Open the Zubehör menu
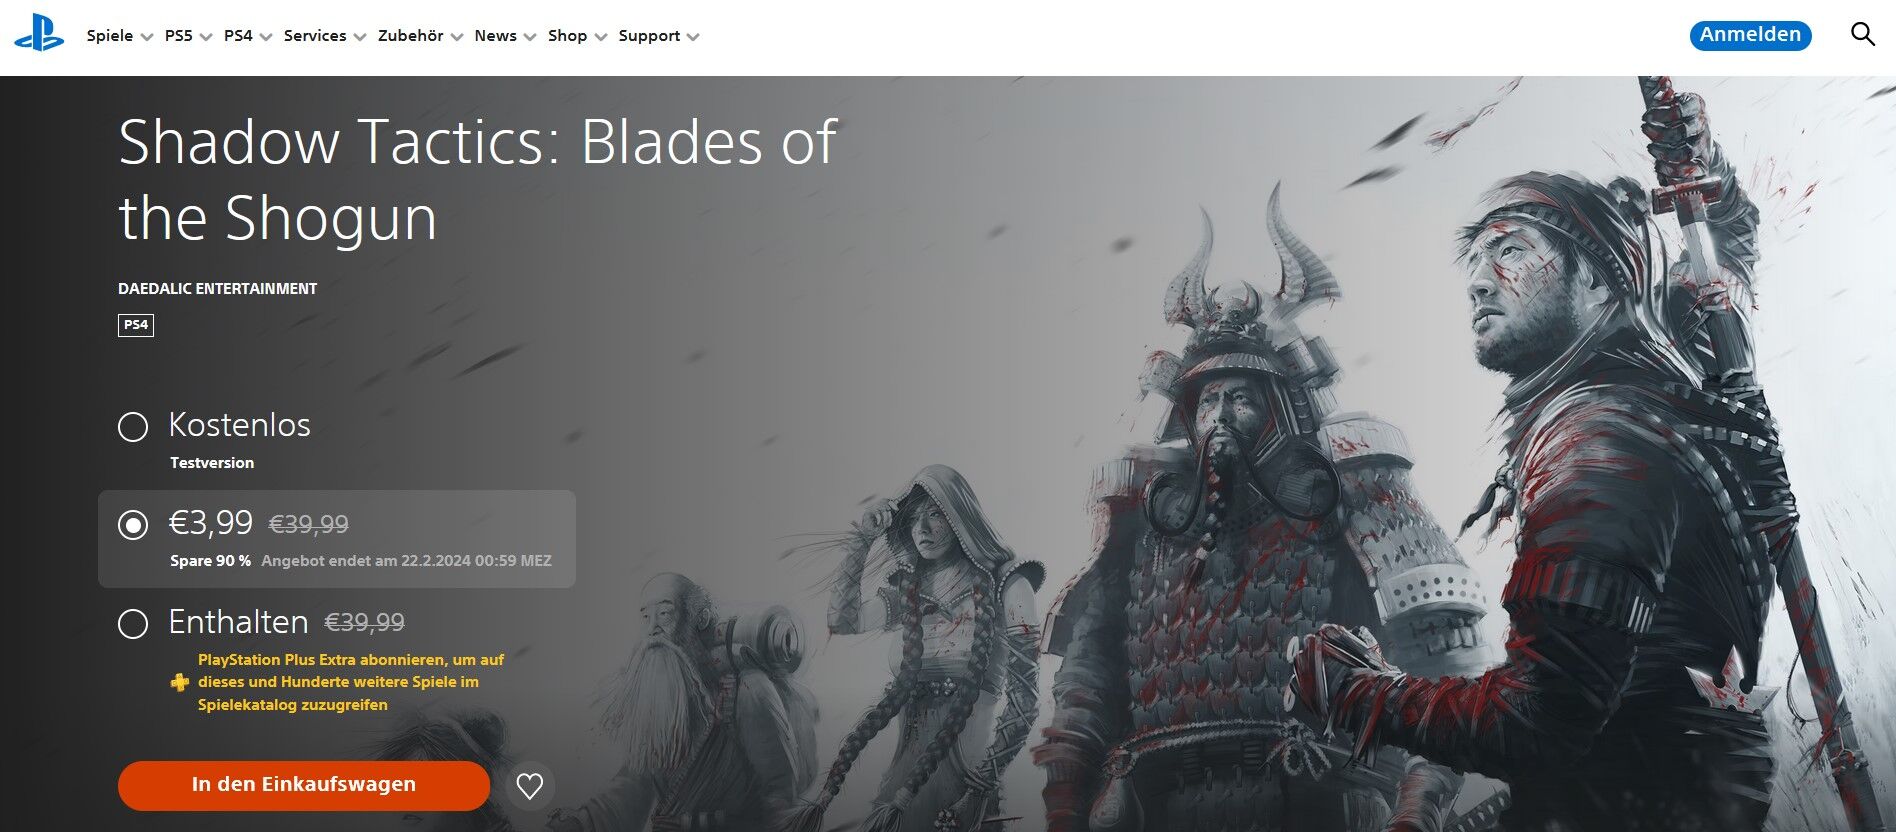The height and width of the screenshot is (832, 1896). [420, 36]
